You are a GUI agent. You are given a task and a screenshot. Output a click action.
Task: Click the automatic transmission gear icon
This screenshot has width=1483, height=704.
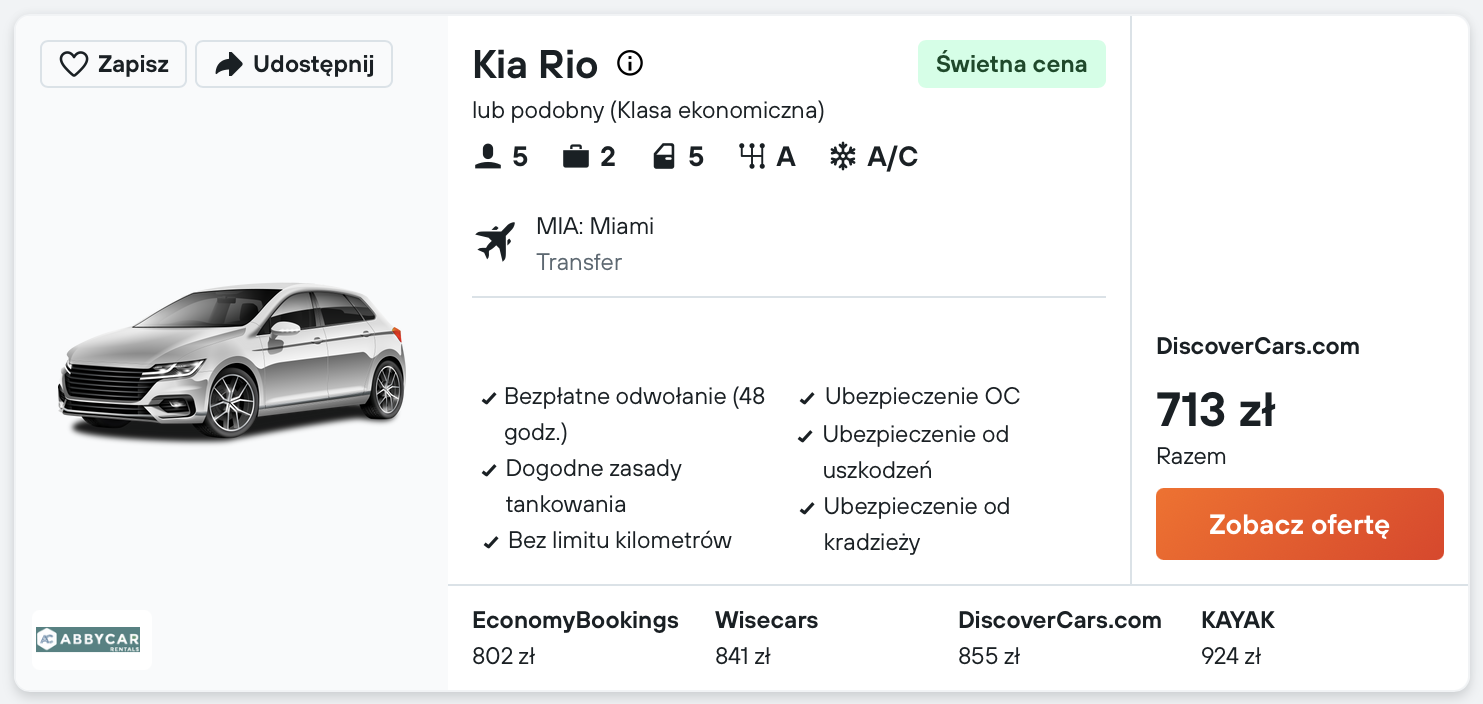pyautogui.click(x=751, y=157)
